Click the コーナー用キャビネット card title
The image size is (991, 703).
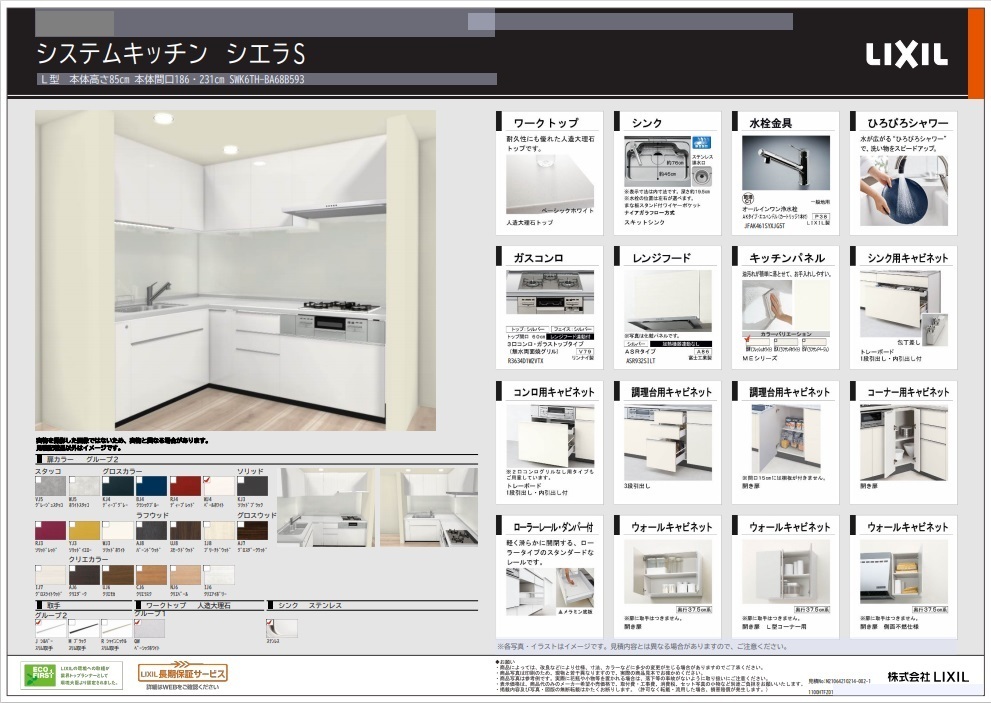pyautogui.click(x=907, y=392)
